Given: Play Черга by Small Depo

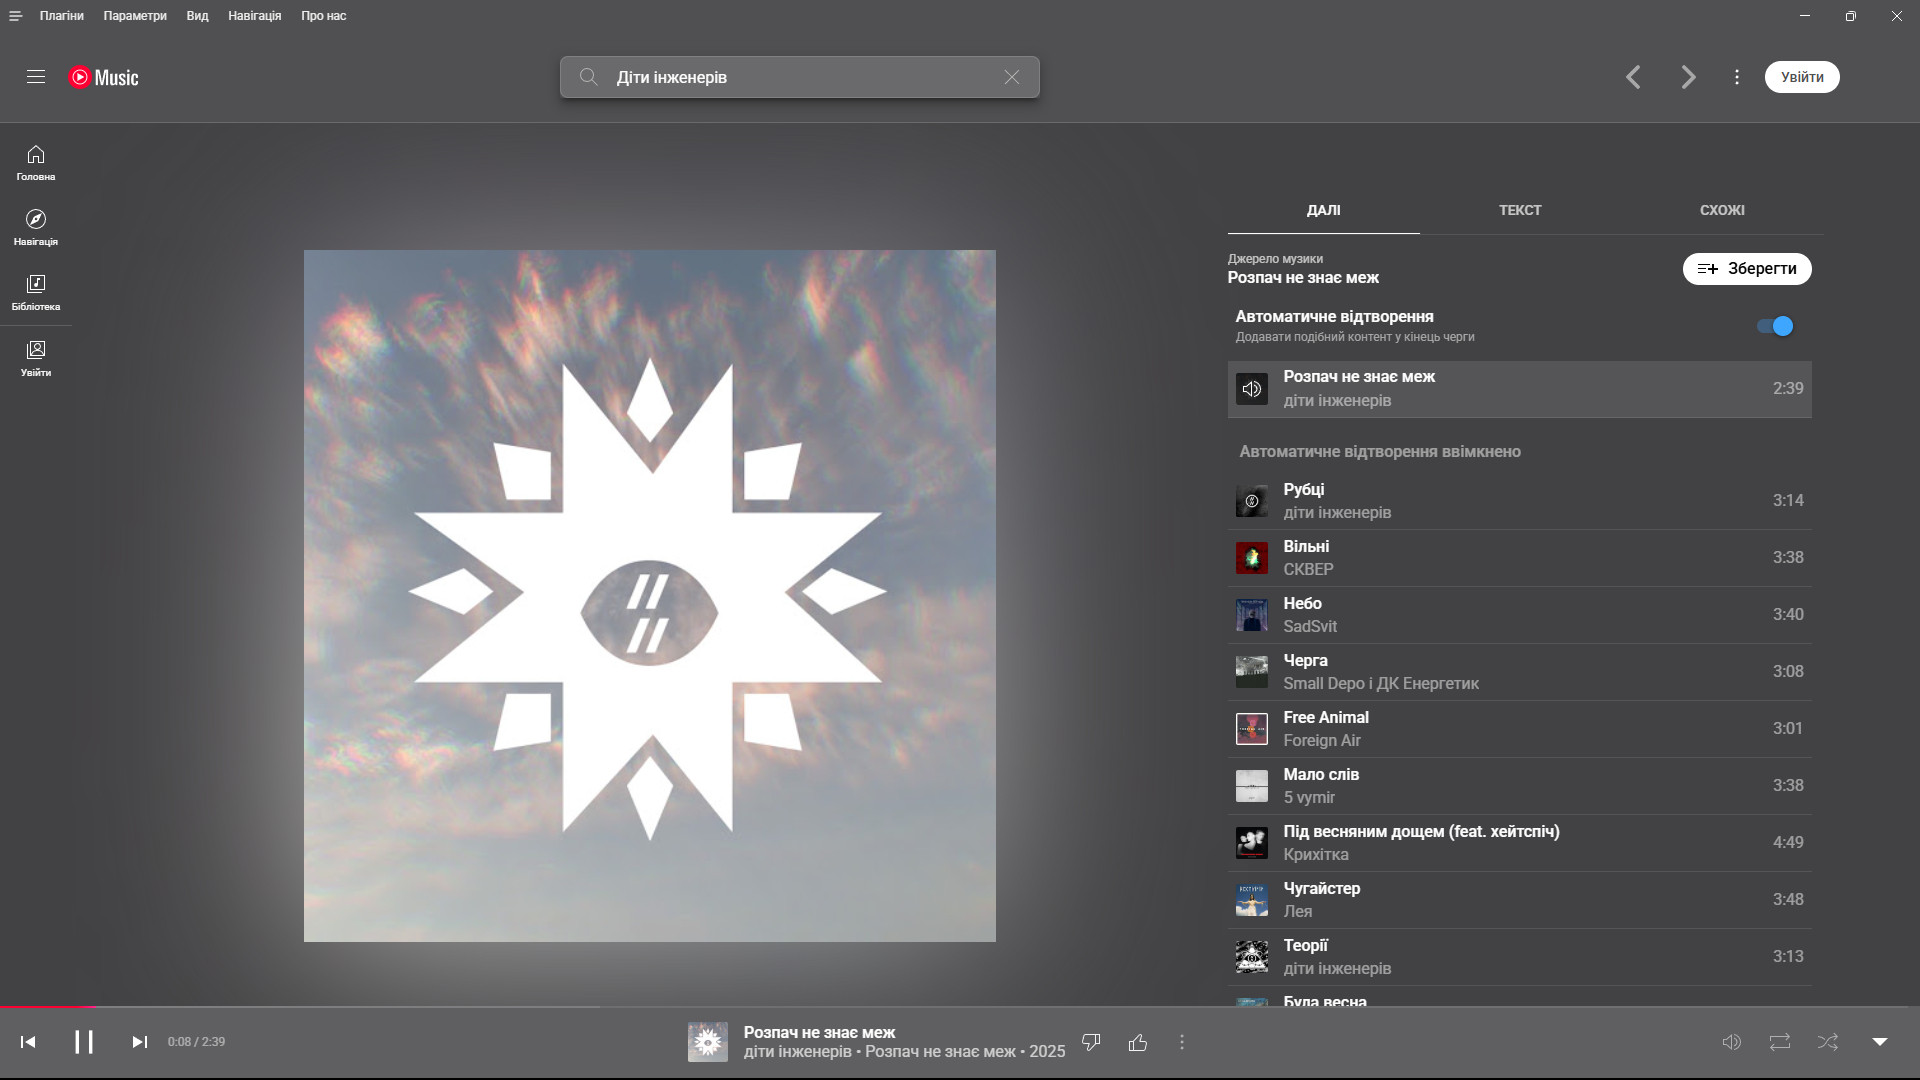Looking at the screenshot, I should point(1520,672).
